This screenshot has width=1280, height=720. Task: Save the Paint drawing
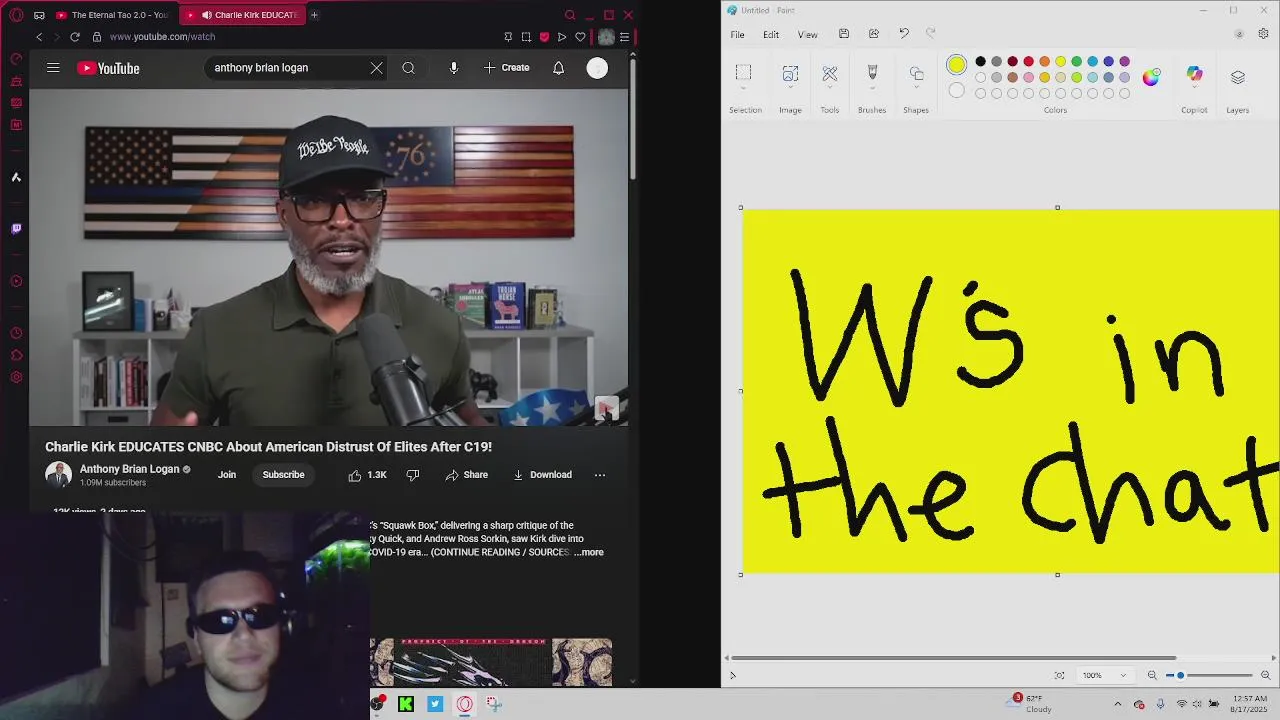(x=844, y=34)
